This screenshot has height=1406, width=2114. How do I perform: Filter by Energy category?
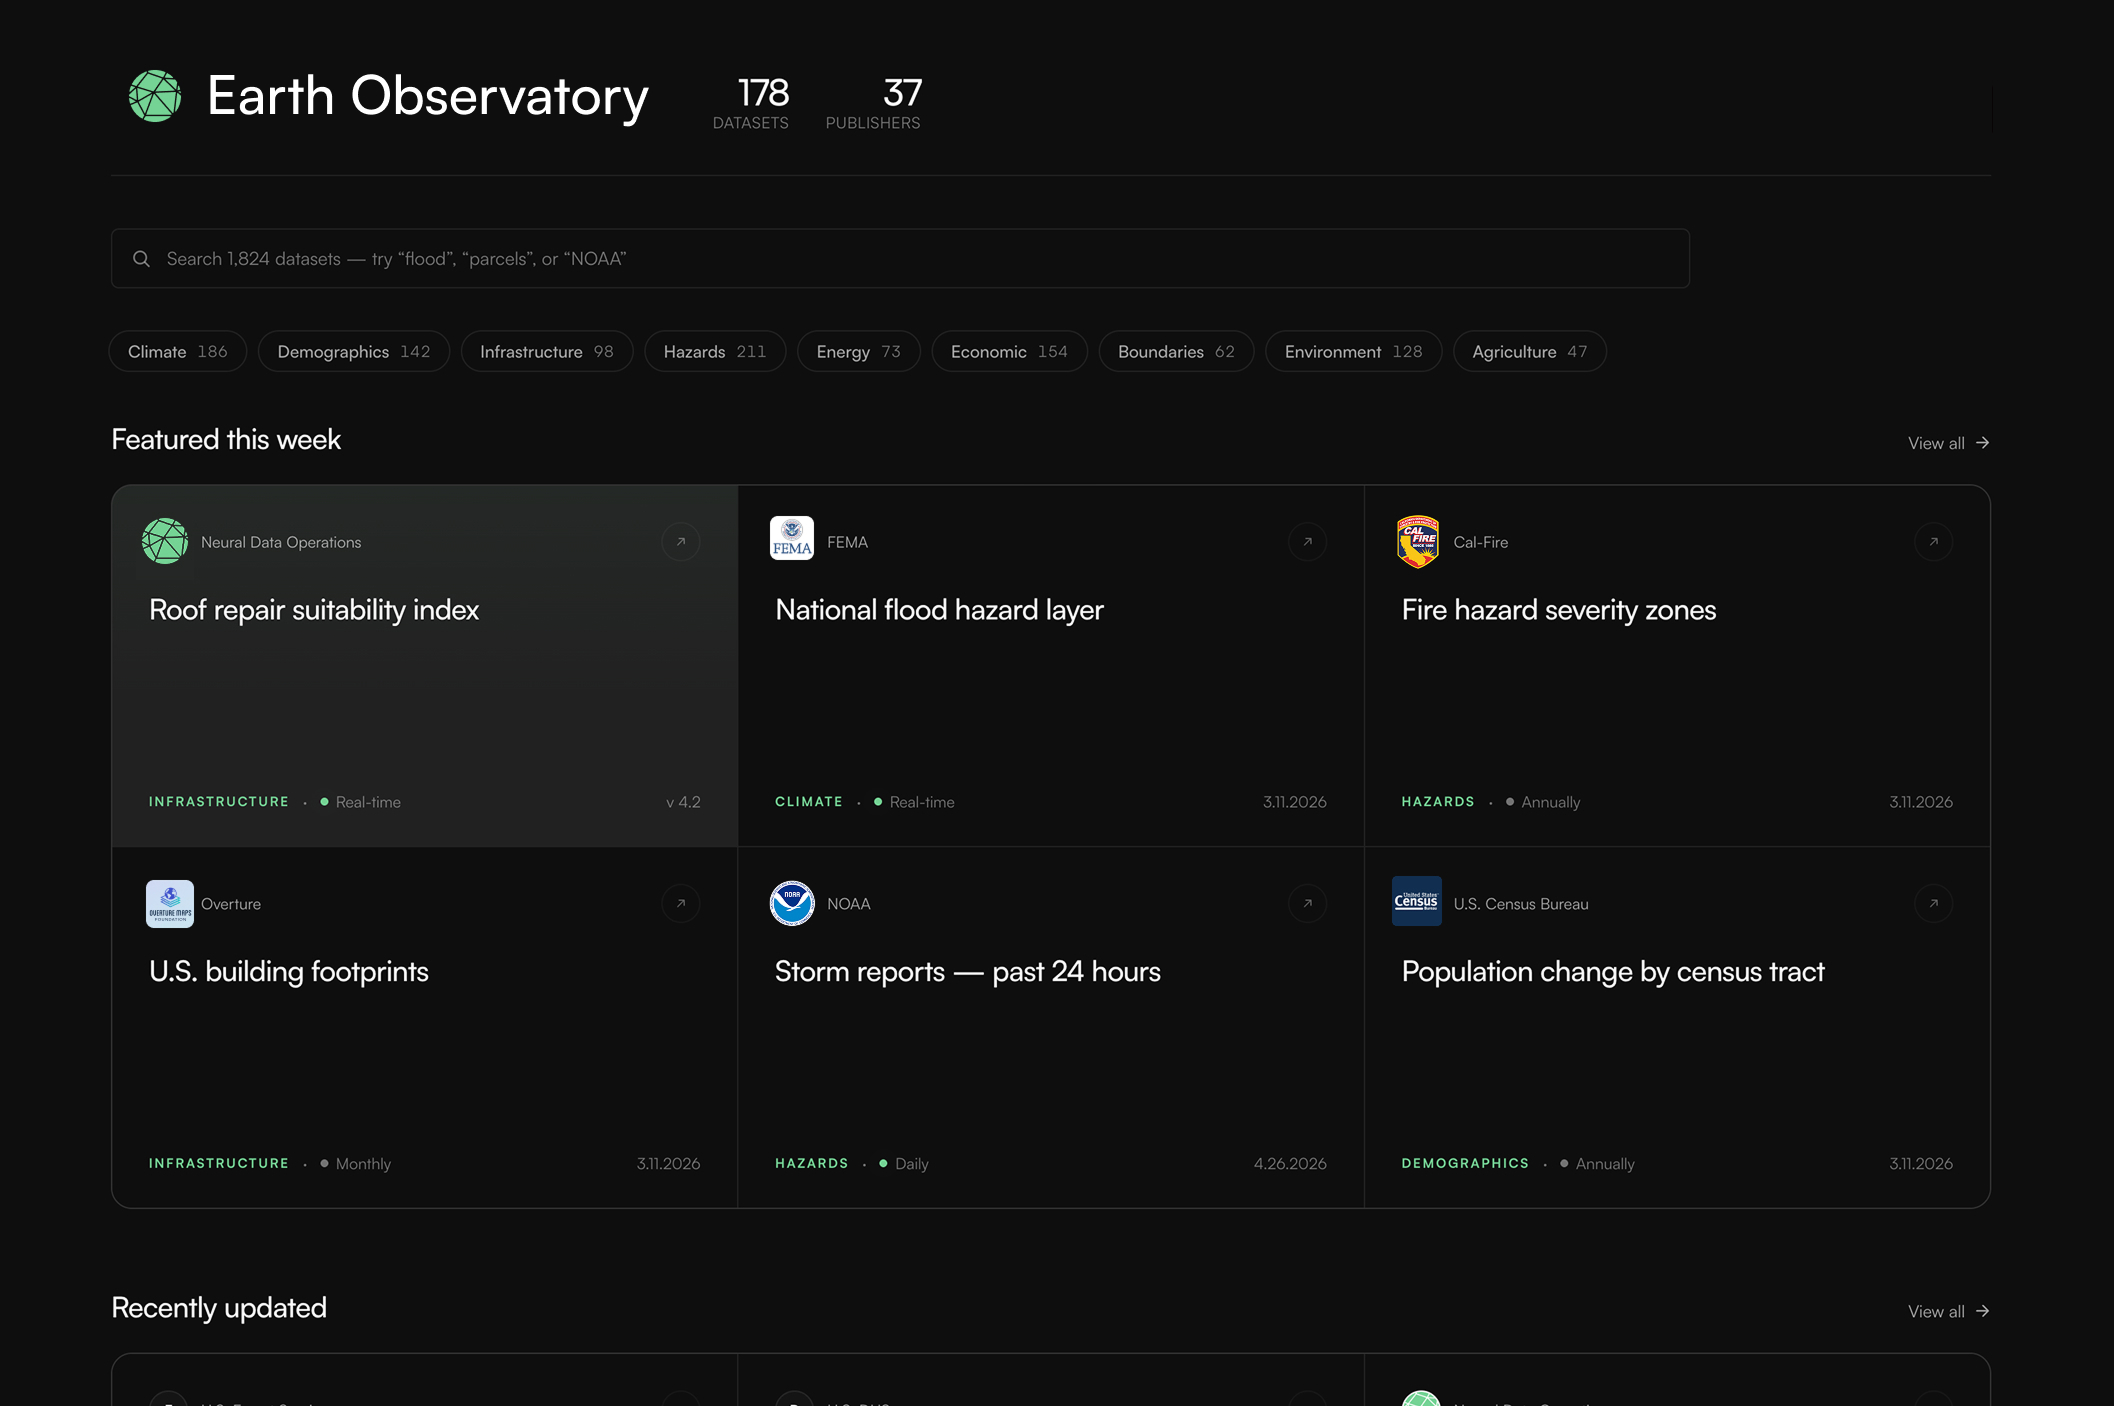(x=859, y=352)
